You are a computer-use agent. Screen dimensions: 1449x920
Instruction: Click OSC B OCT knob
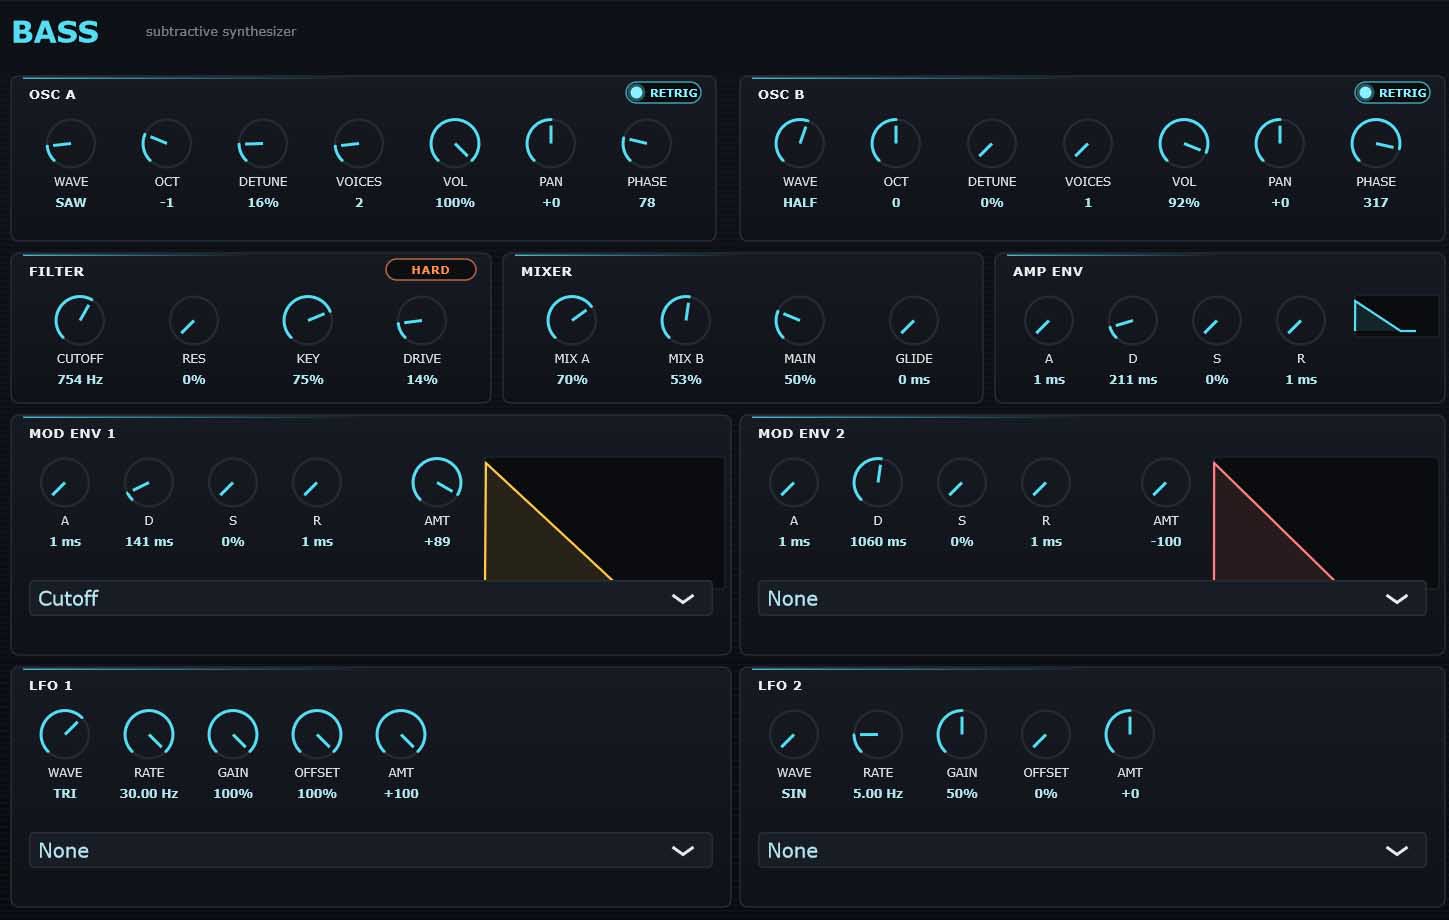click(896, 144)
